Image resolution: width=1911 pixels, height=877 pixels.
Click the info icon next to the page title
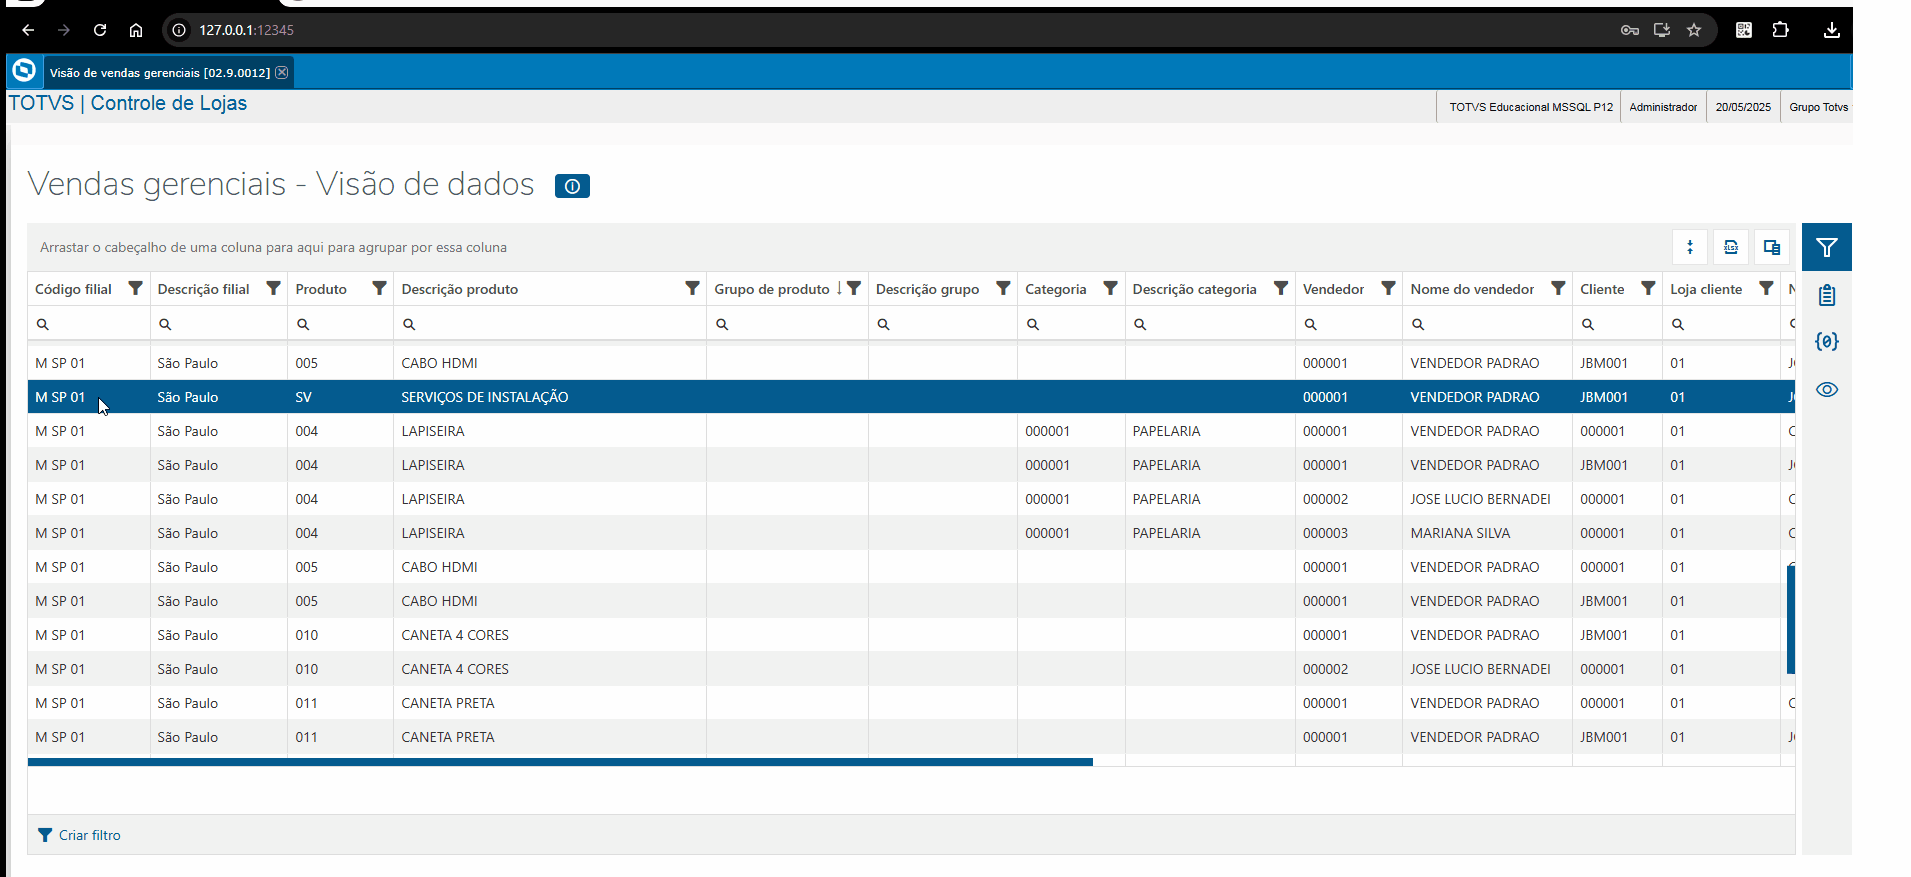tap(572, 186)
